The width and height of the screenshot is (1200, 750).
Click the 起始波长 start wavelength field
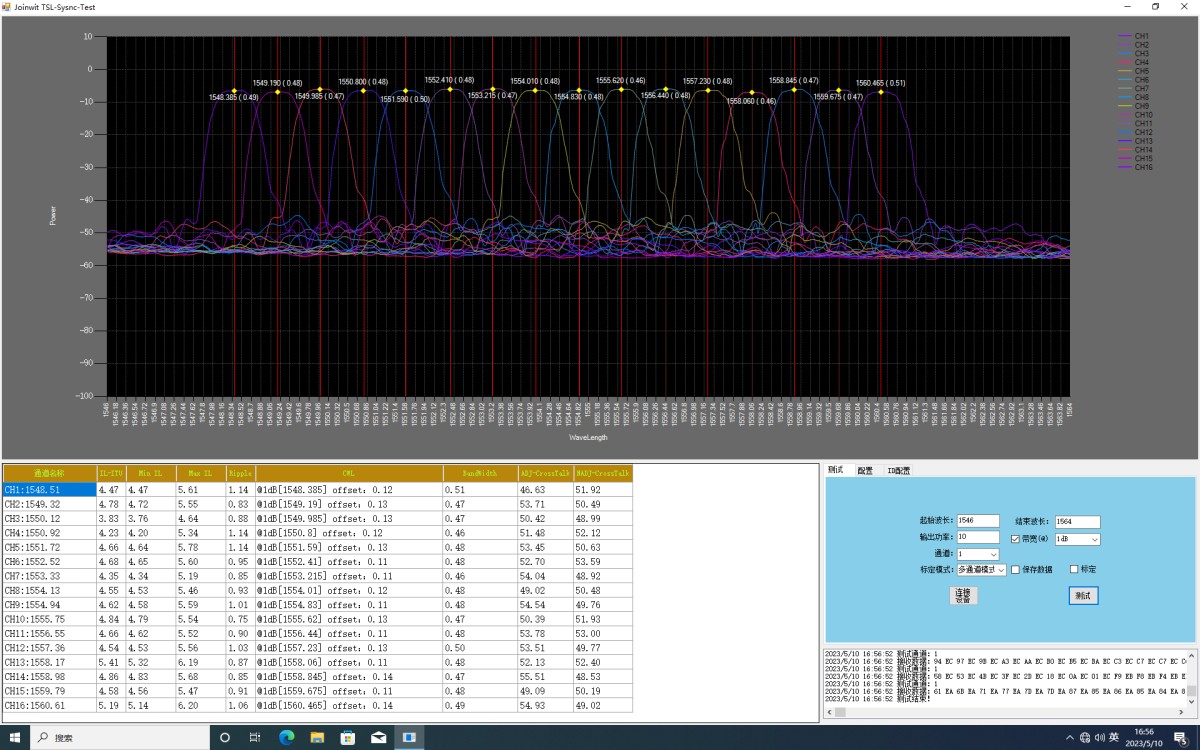(x=978, y=521)
